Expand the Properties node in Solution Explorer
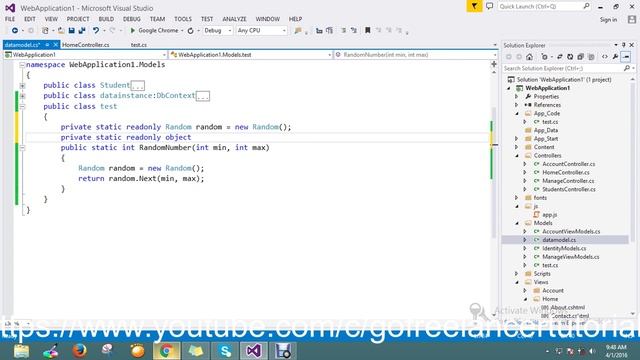 click(516, 97)
